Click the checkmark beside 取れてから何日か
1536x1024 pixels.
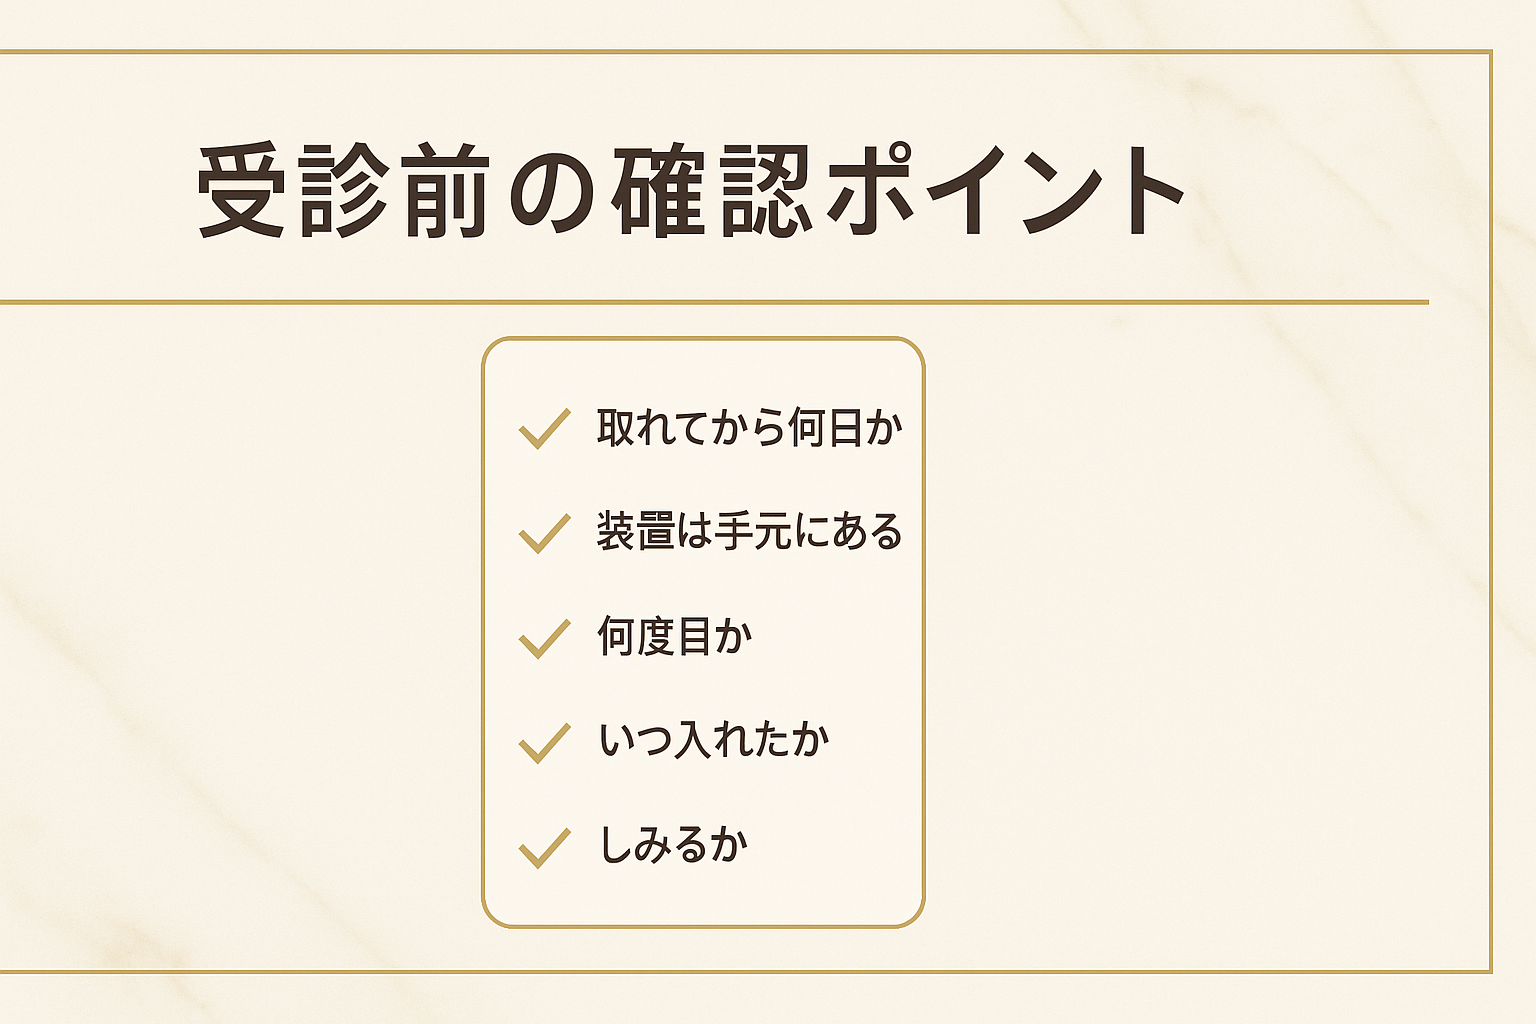(544, 429)
